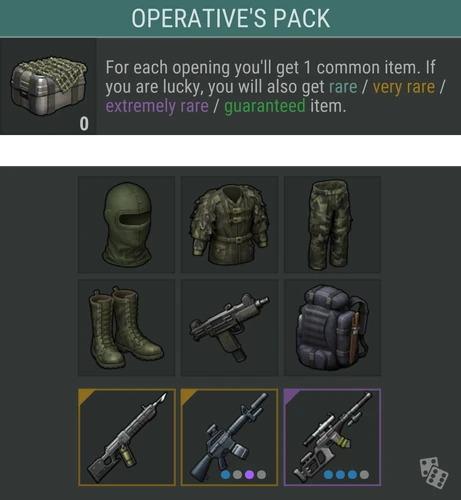
Task: Click the first blue dot on M16
Action: pyautogui.click(x=226, y=474)
